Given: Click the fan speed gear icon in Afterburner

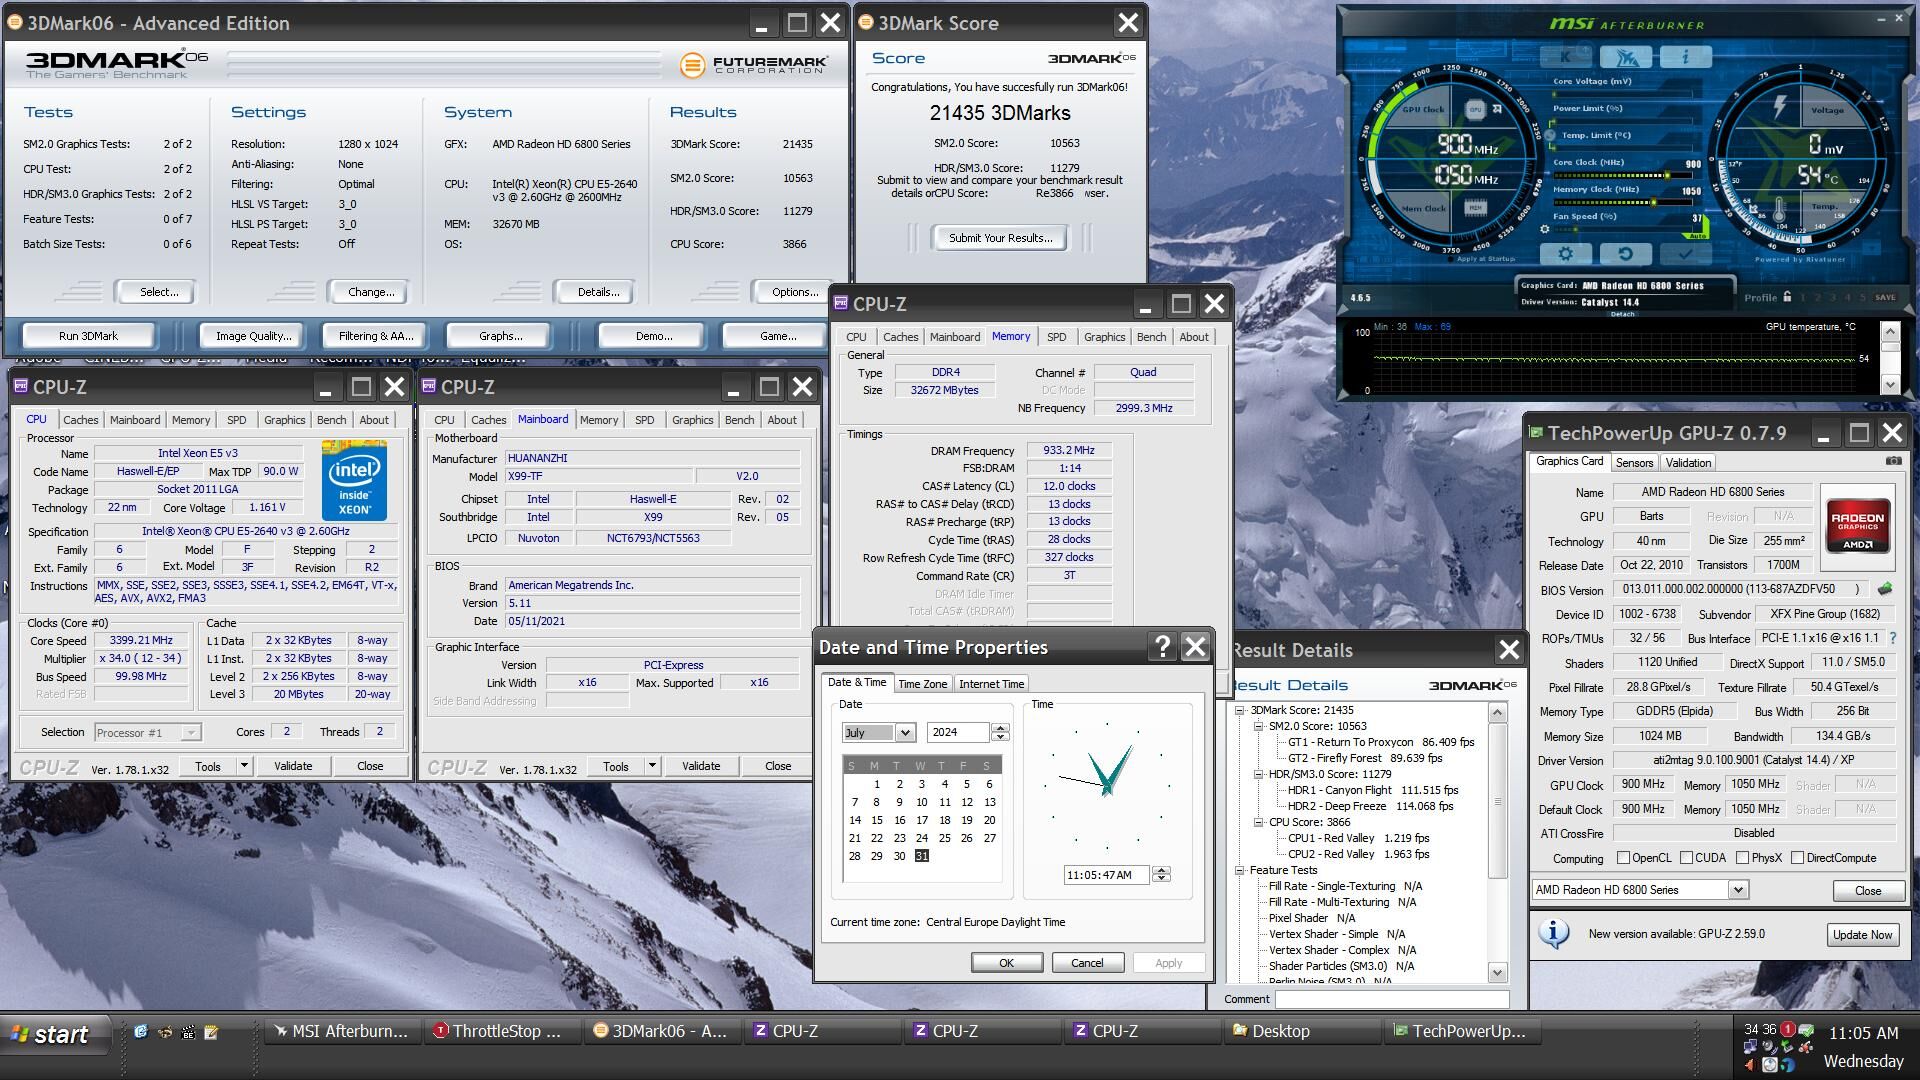Looking at the screenshot, I should pos(1545,229).
